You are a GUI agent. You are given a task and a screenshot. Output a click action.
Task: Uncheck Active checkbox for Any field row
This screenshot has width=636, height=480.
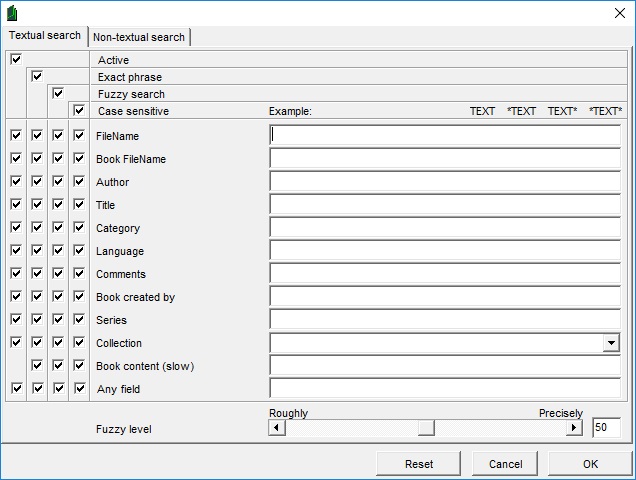(x=17, y=388)
